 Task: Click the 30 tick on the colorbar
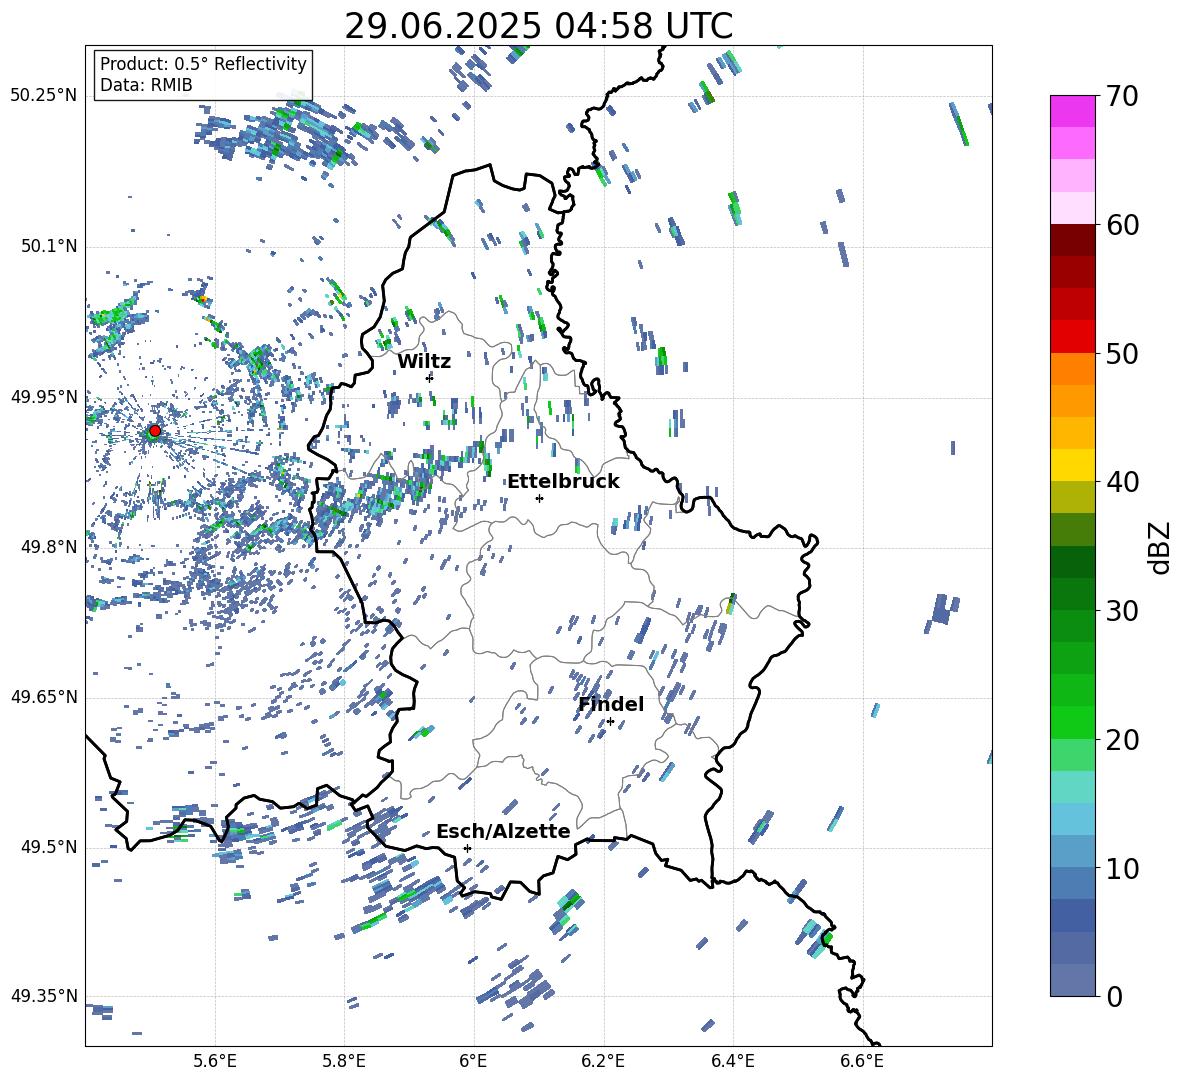1122,611
